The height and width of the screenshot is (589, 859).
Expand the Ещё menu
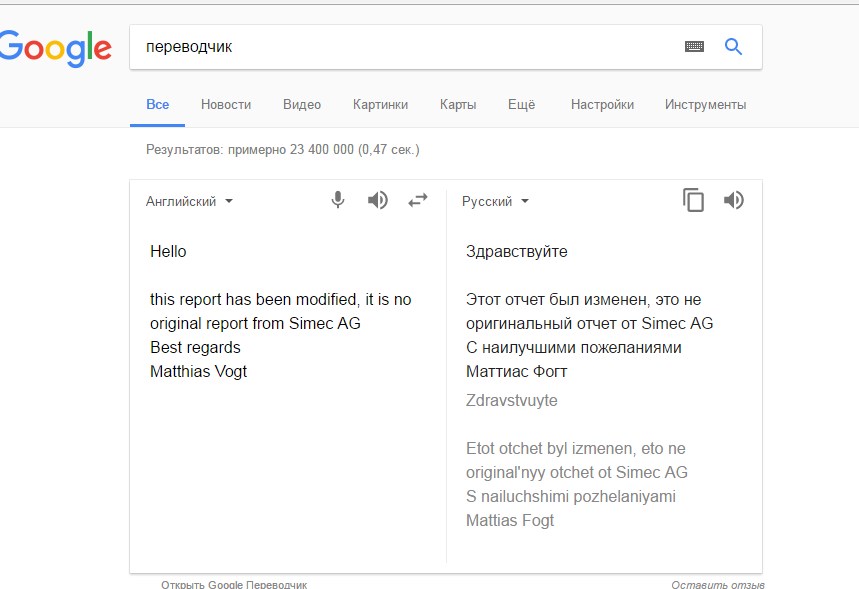(521, 104)
